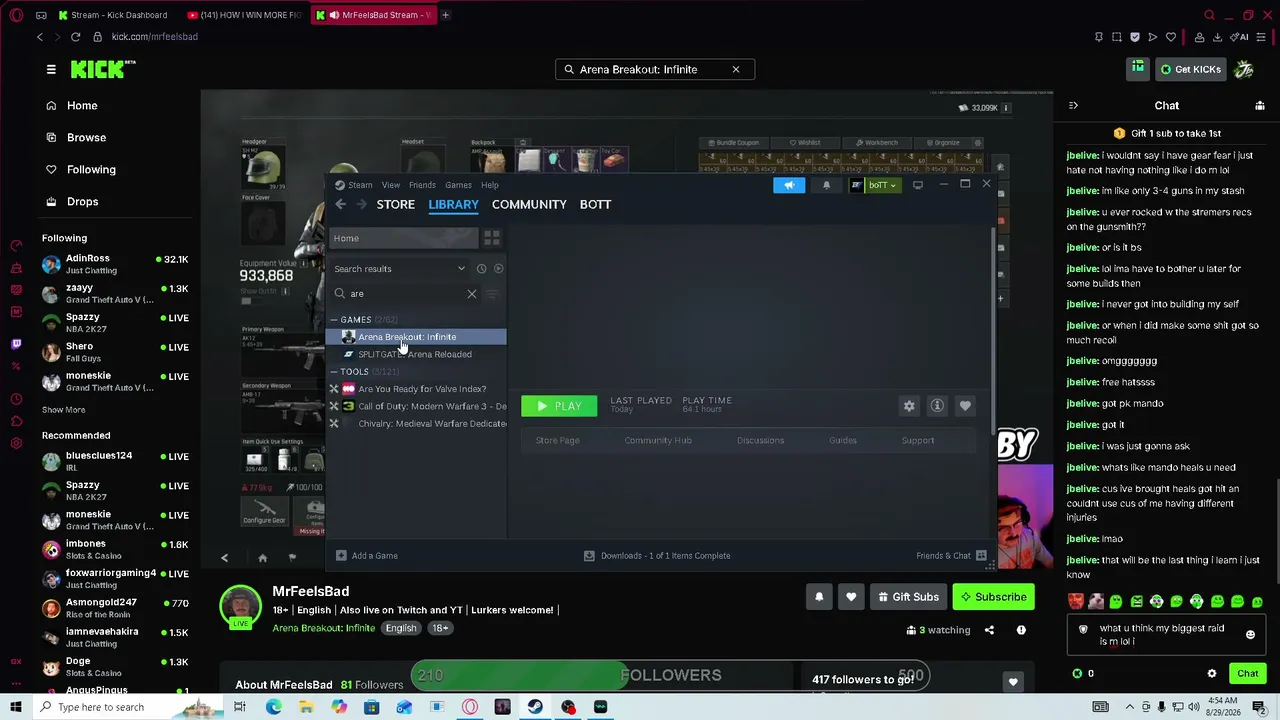Open the Discussions link in Steam
The width and height of the screenshot is (1280, 720).
[x=760, y=440]
